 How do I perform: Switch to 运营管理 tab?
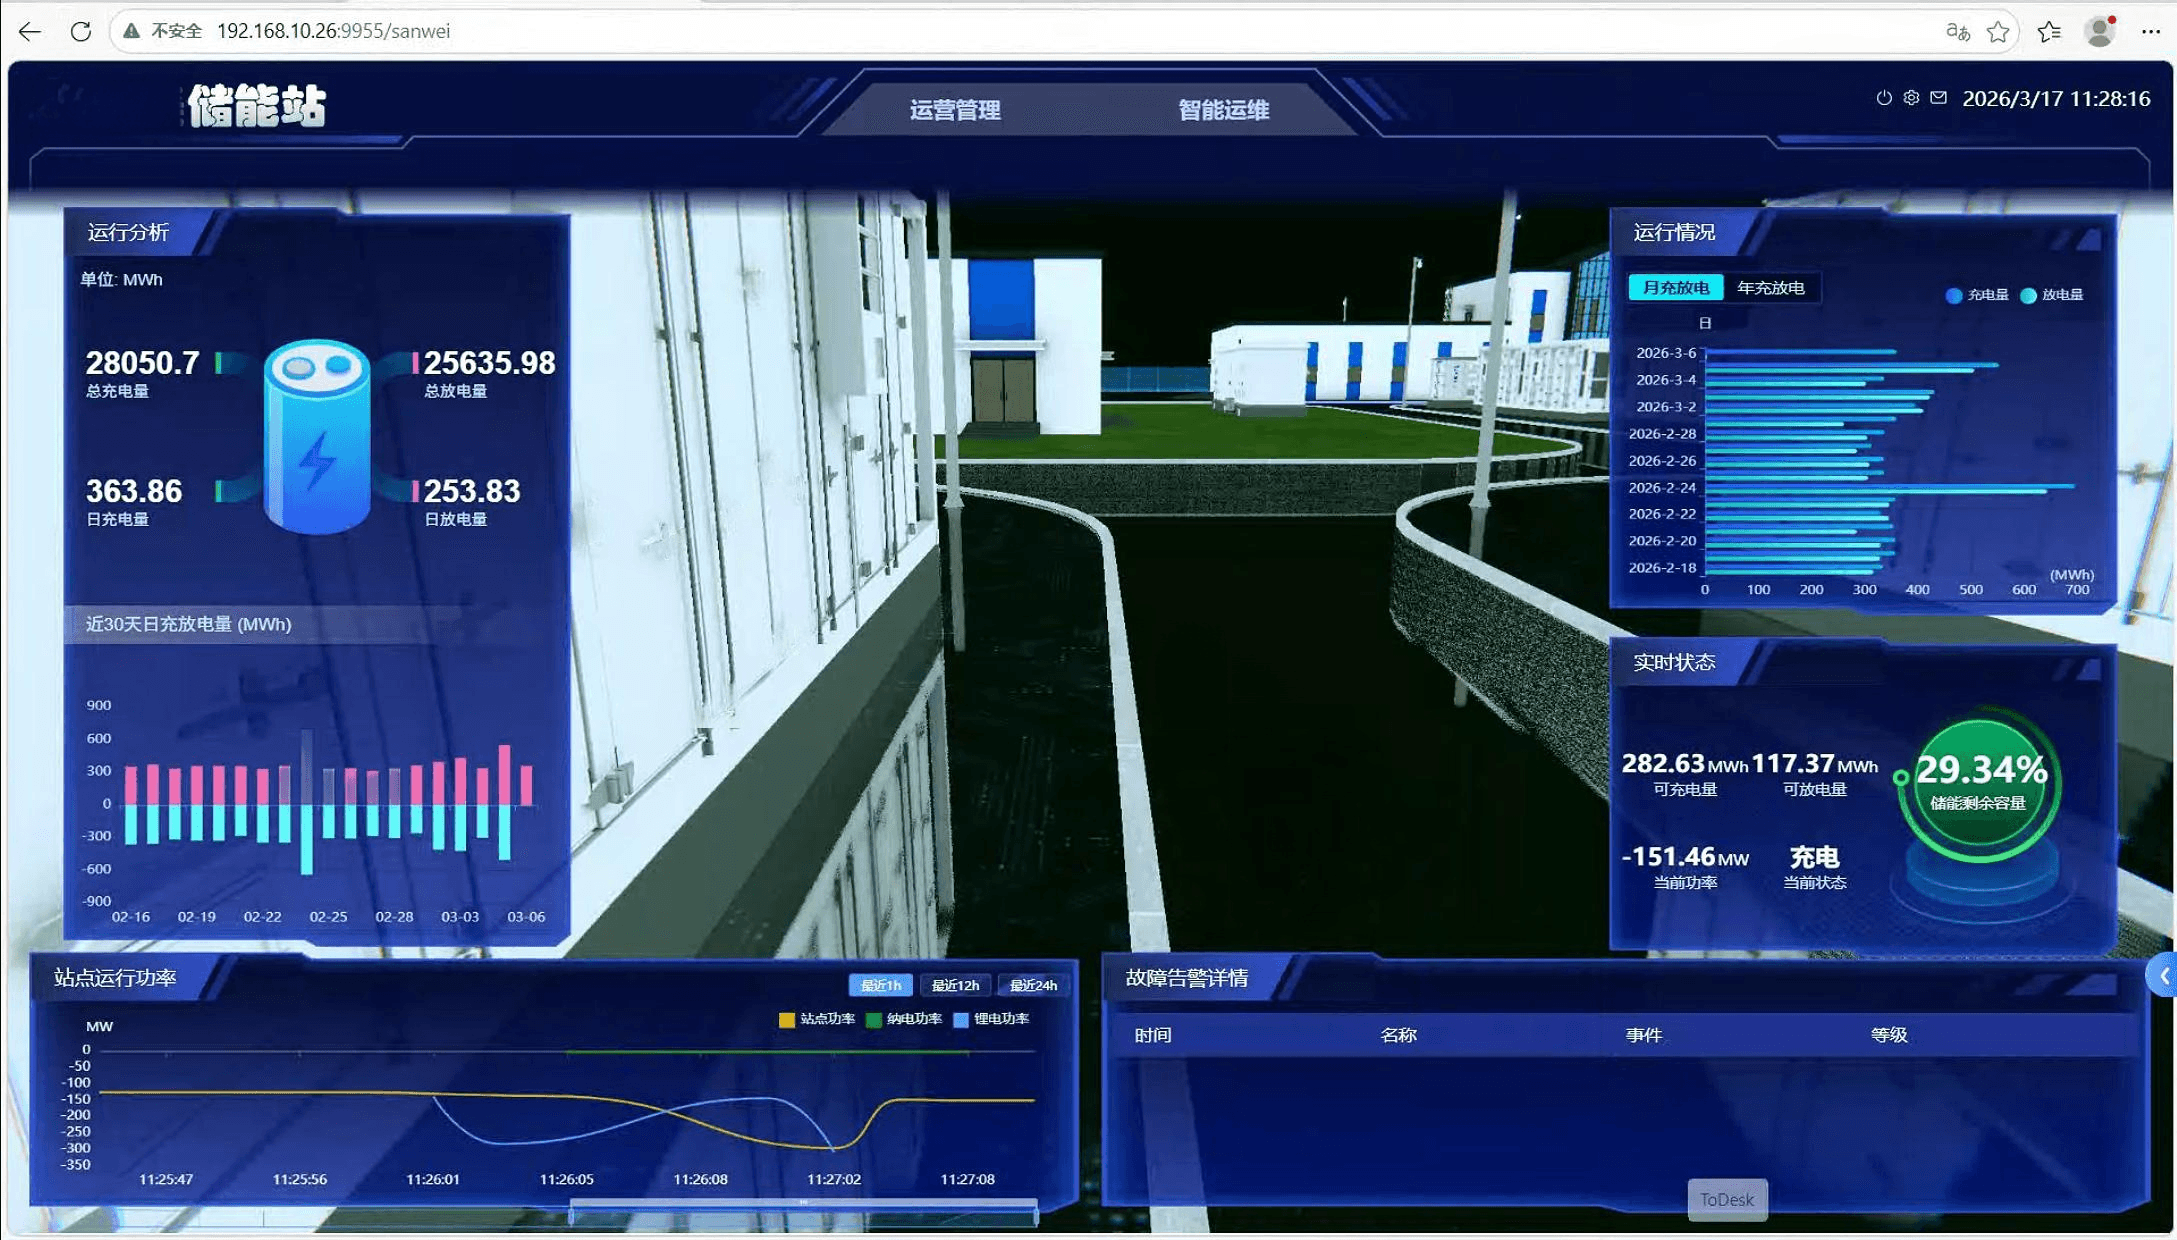[x=955, y=110]
